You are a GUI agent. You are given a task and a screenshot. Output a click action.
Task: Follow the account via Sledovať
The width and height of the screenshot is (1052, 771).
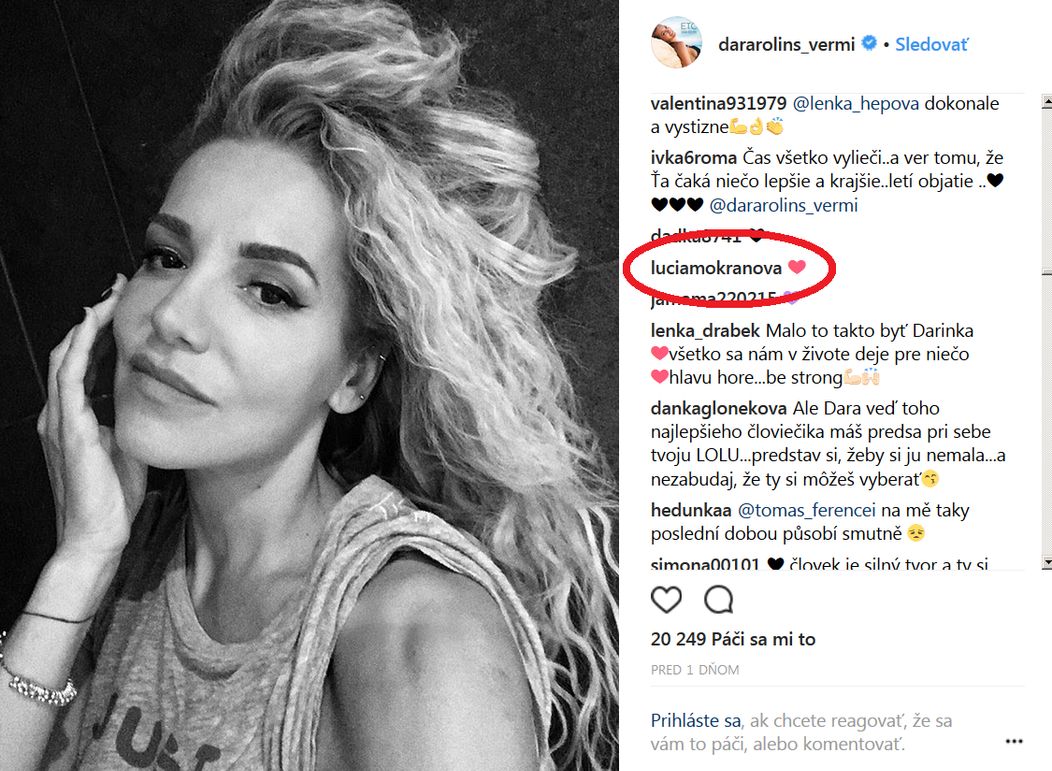[932, 44]
